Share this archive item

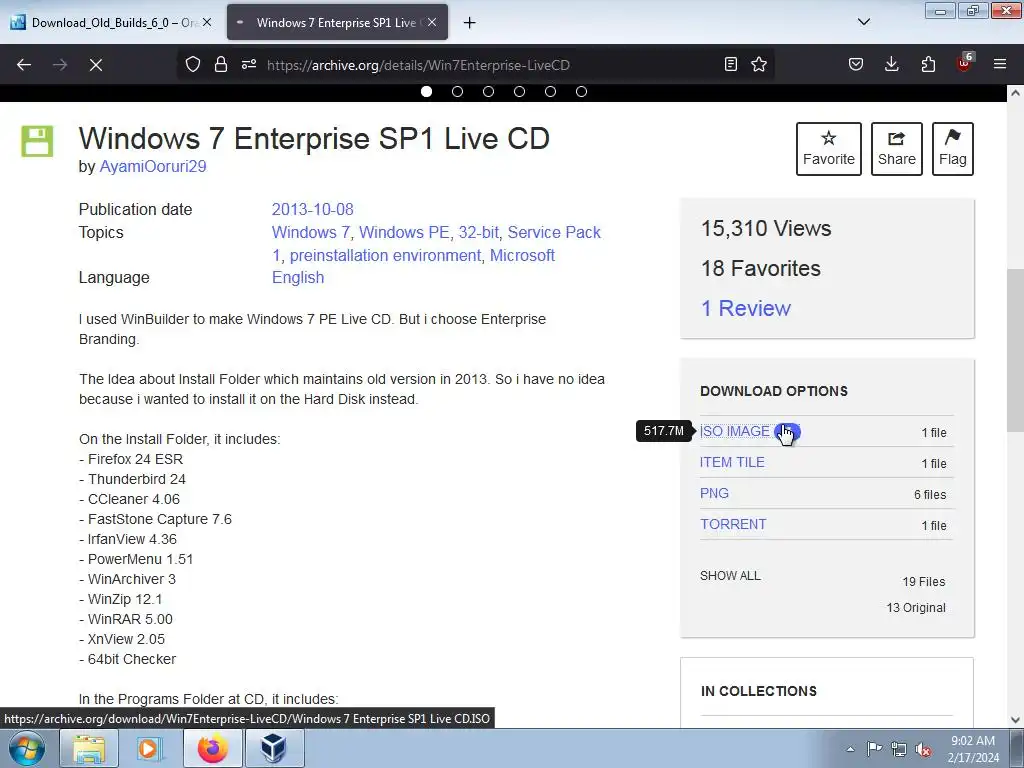(x=897, y=149)
